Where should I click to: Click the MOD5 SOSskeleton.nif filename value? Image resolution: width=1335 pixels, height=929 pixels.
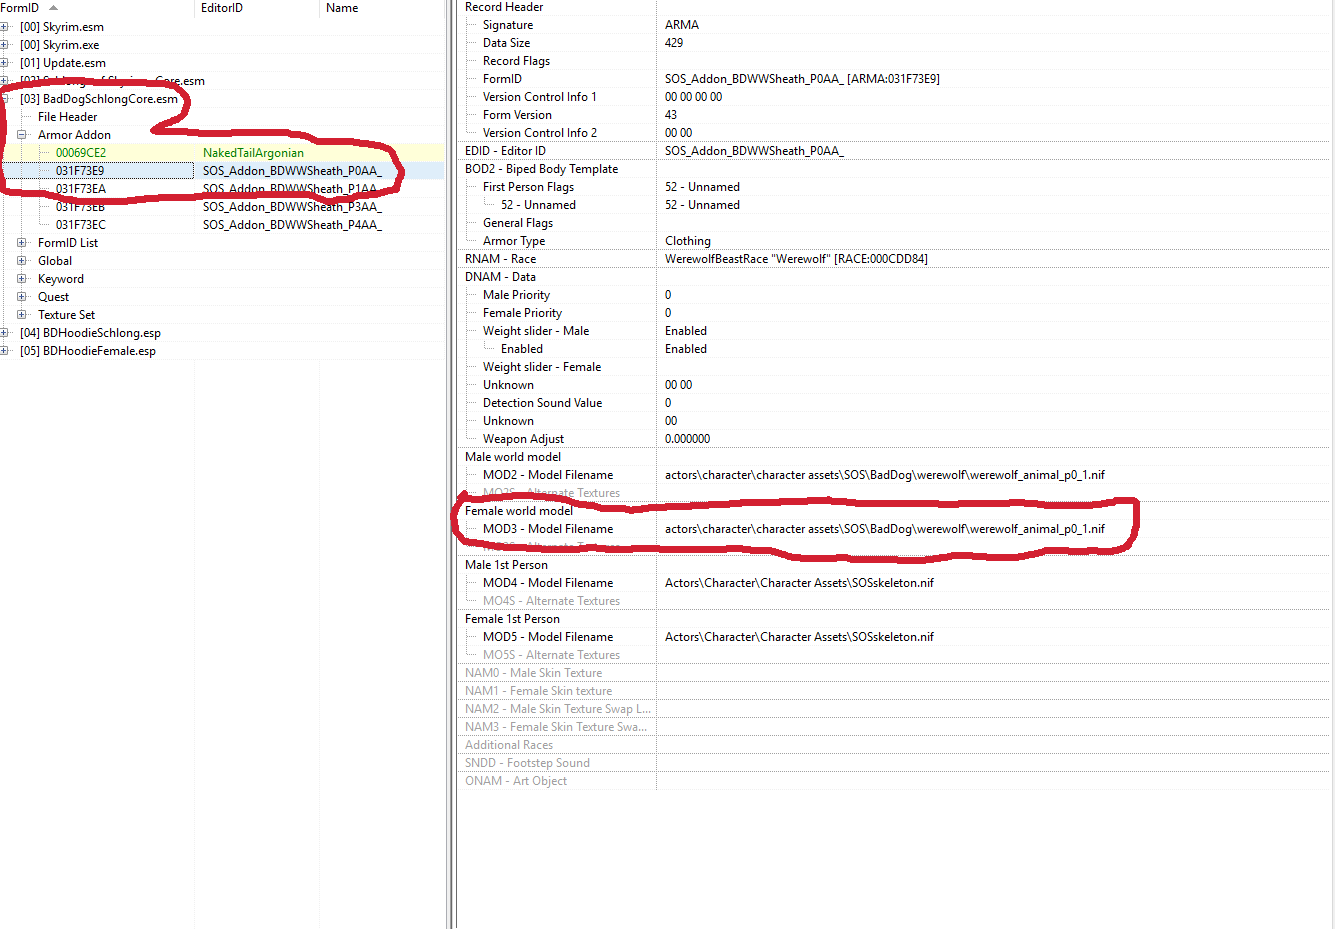[x=799, y=637]
